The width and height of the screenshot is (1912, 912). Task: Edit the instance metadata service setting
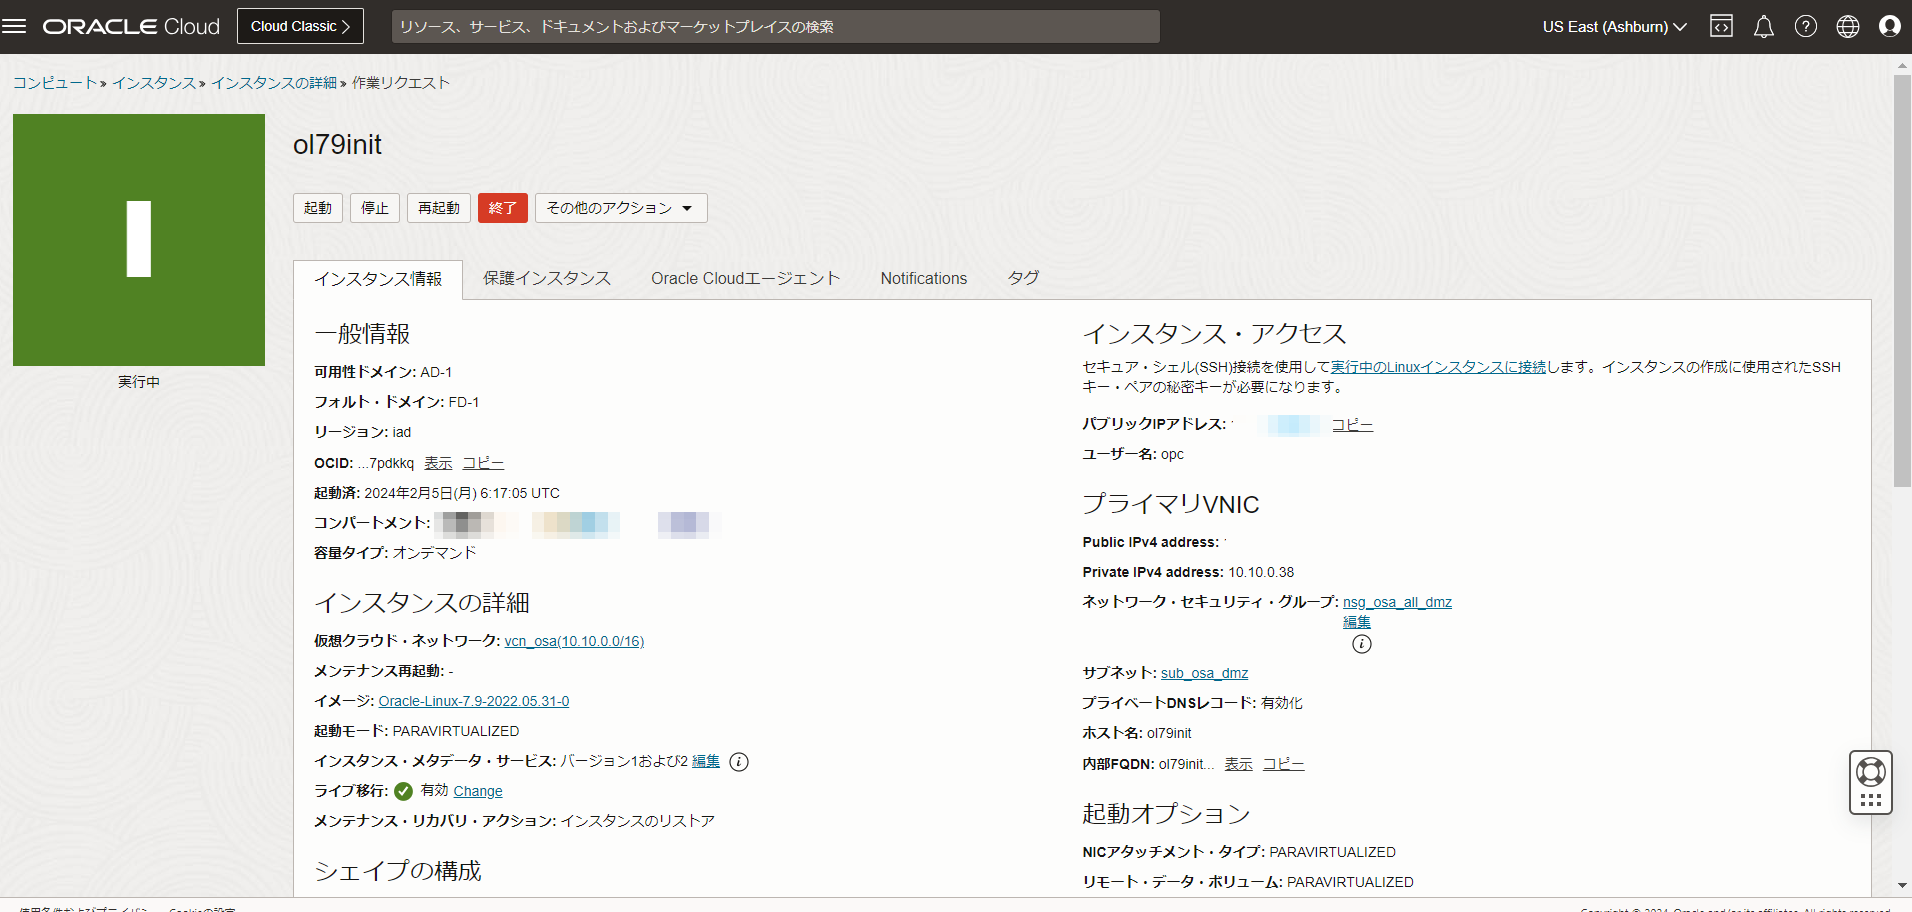click(x=706, y=761)
